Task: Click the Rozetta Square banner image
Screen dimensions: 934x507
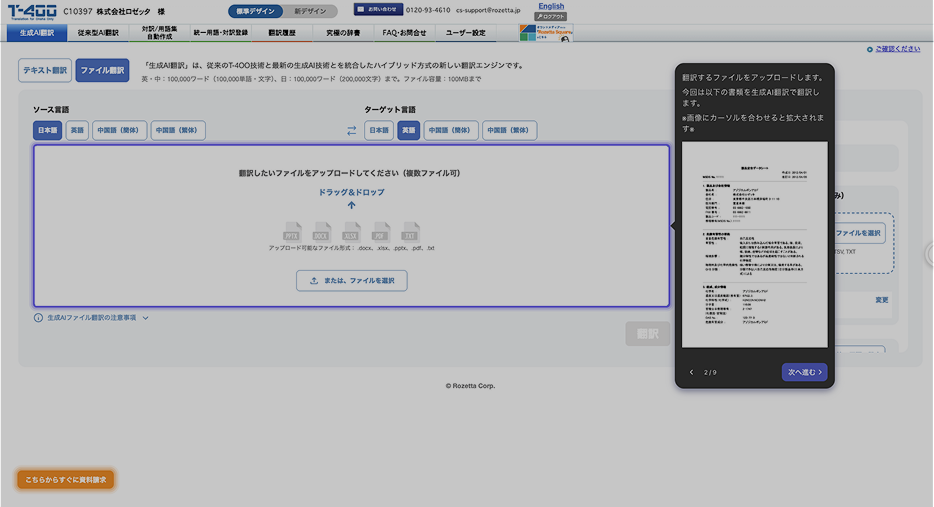Action: pyautogui.click(x=546, y=33)
